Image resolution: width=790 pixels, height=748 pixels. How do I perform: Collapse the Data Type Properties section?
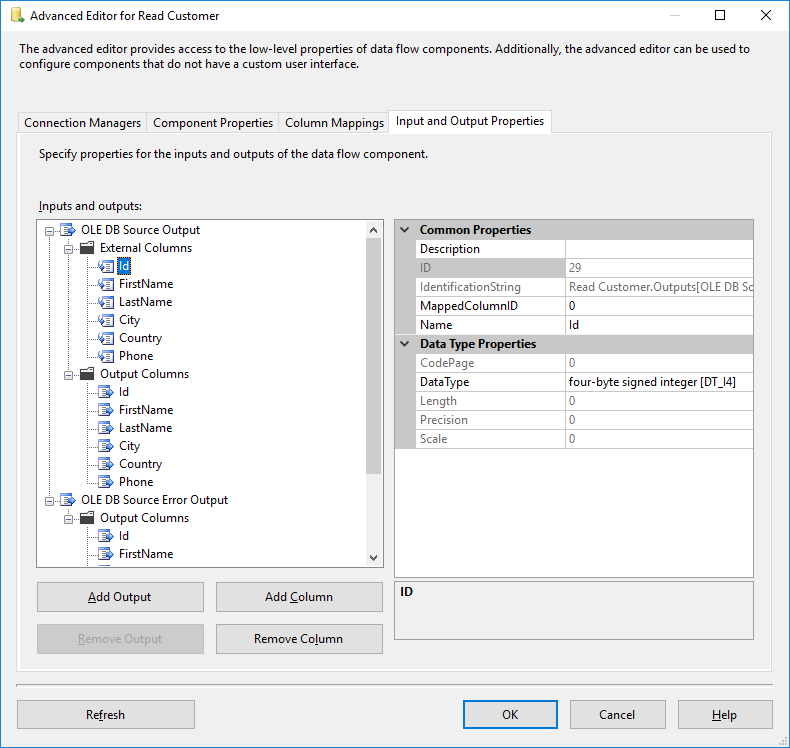click(405, 344)
